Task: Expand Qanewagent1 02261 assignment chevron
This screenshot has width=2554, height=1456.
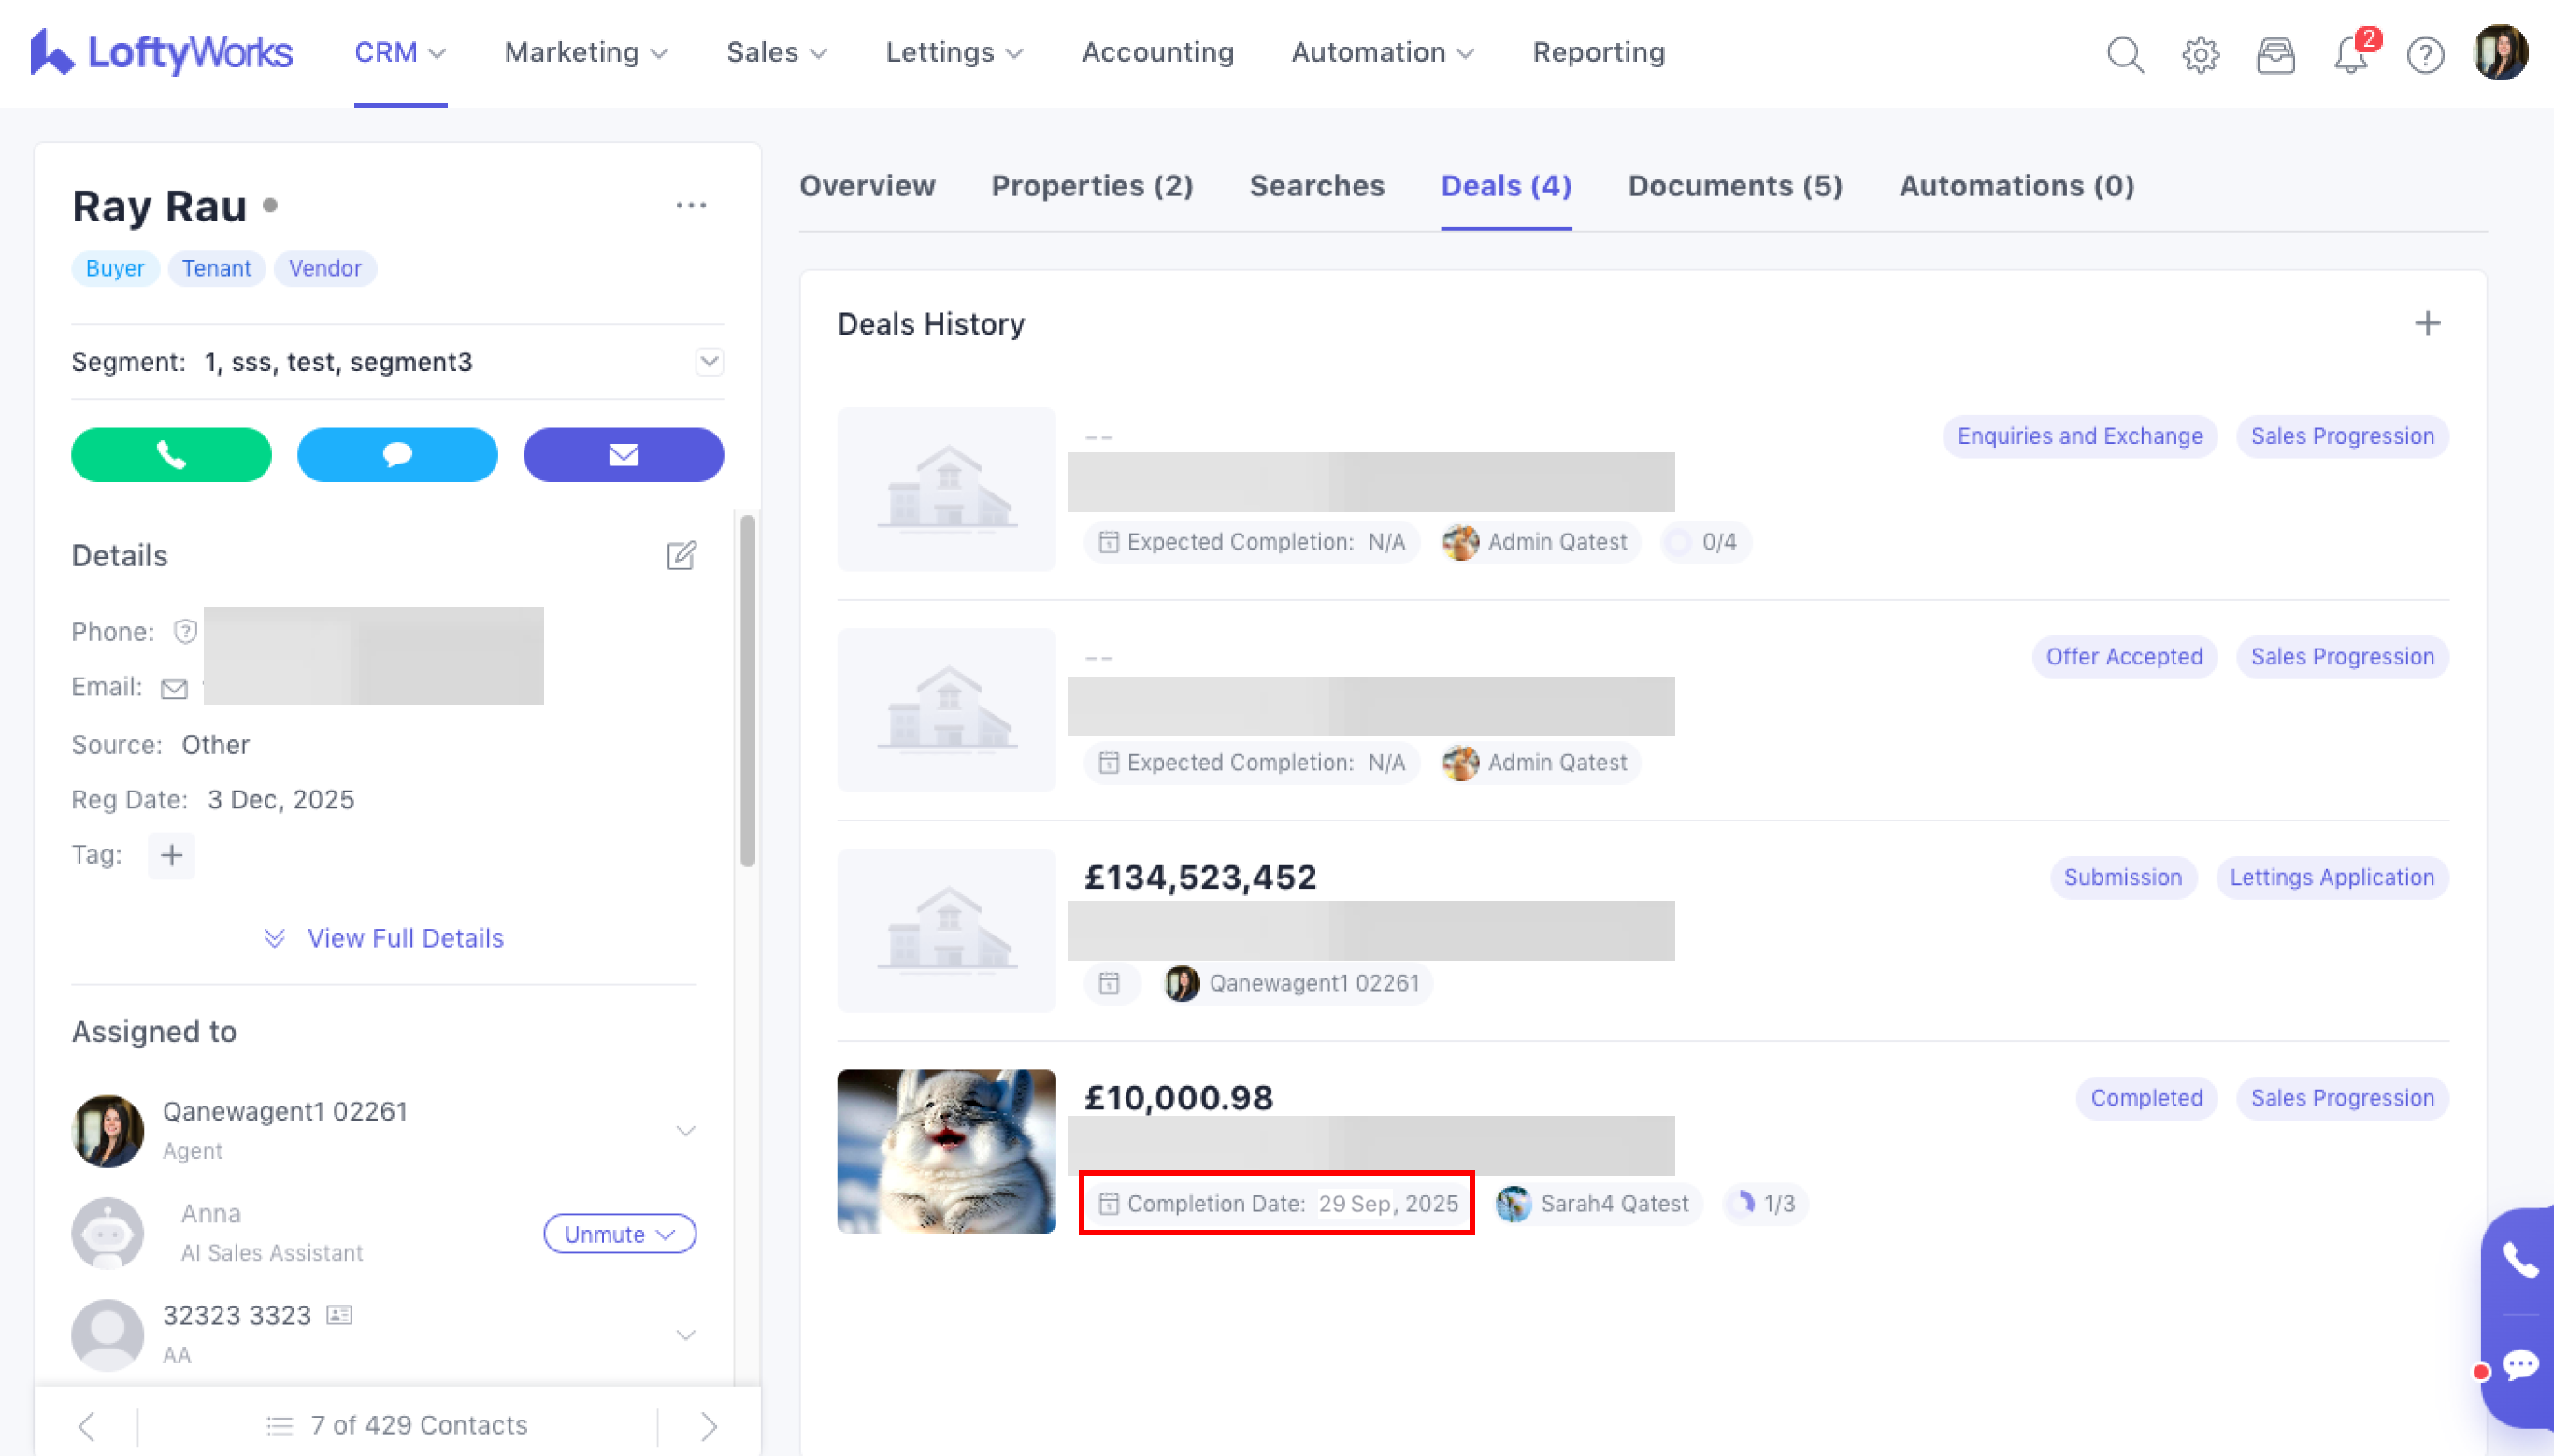Action: (x=685, y=1131)
